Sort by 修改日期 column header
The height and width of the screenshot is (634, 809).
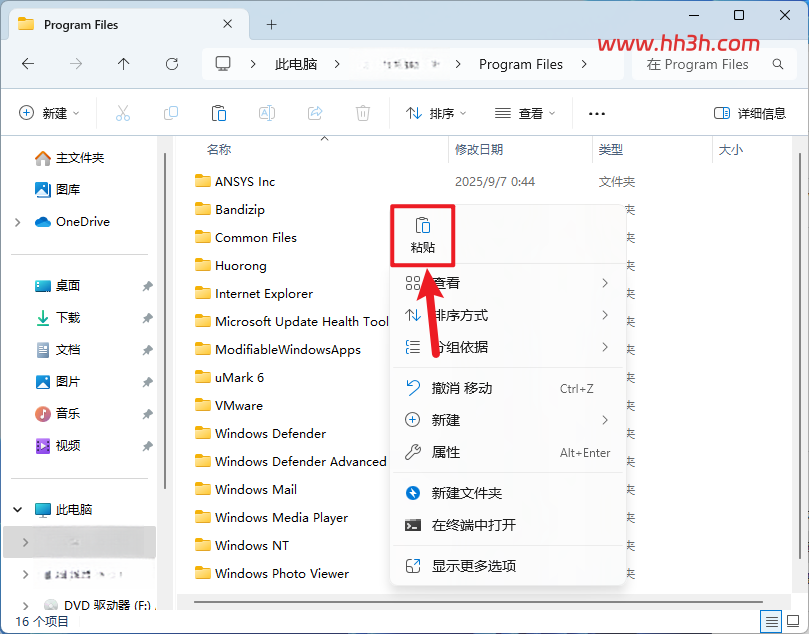479,150
